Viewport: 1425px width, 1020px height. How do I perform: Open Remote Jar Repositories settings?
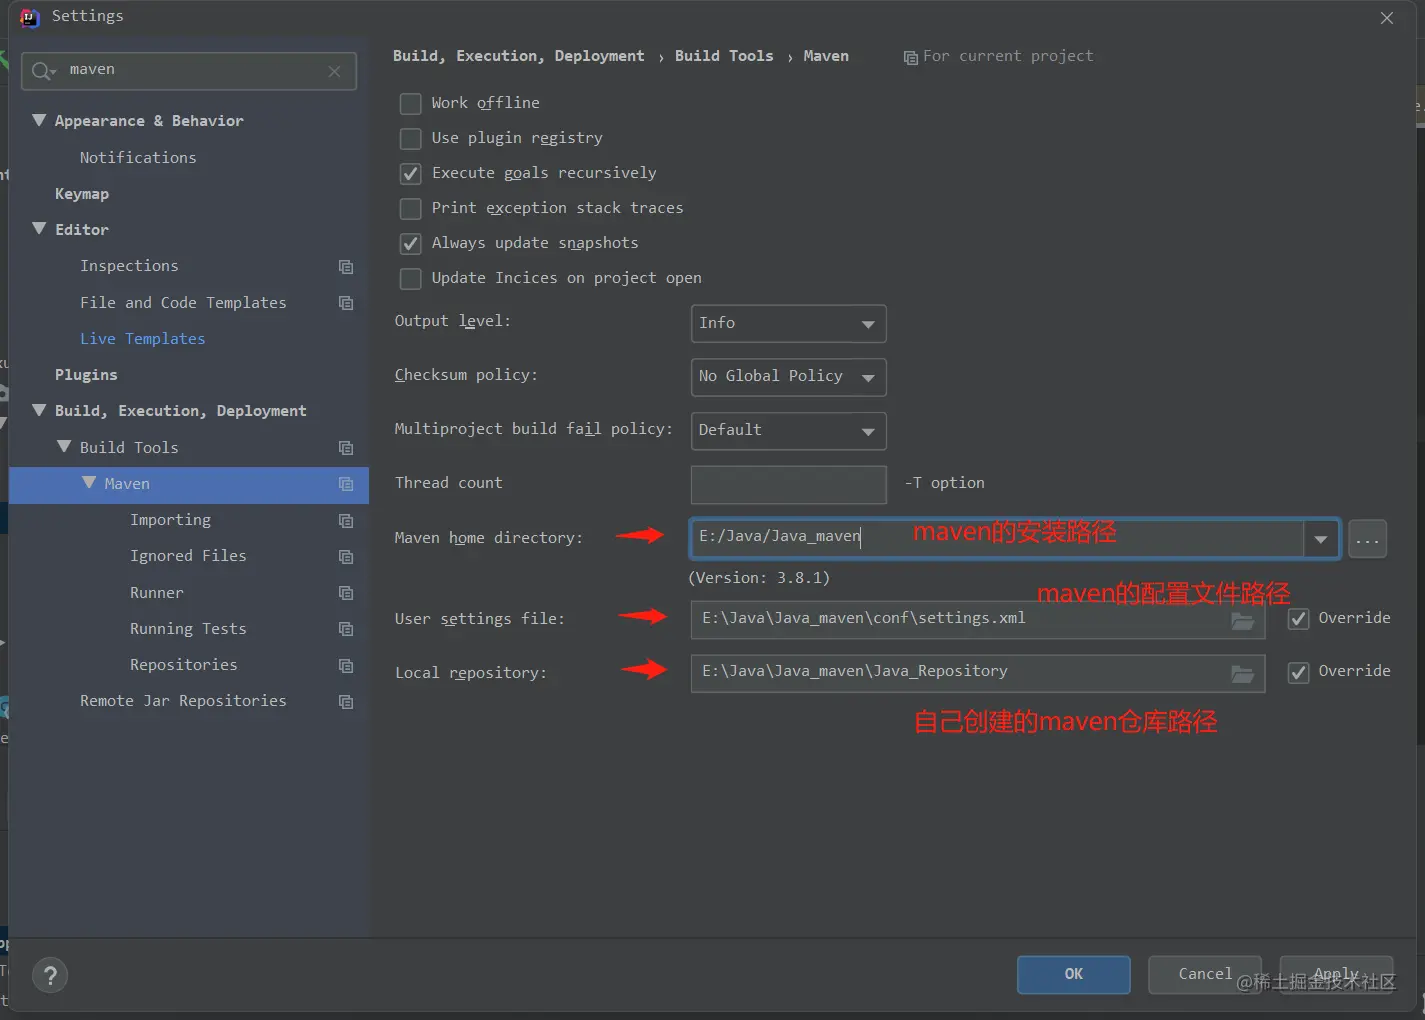click(x=183, y=701)
